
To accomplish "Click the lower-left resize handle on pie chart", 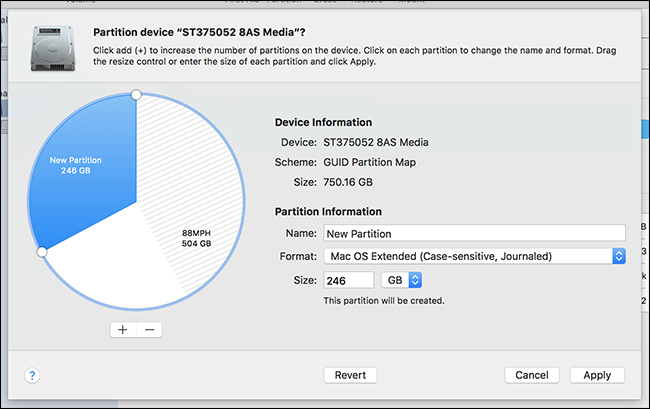I will pyautogui.click(x=42, y=252).
